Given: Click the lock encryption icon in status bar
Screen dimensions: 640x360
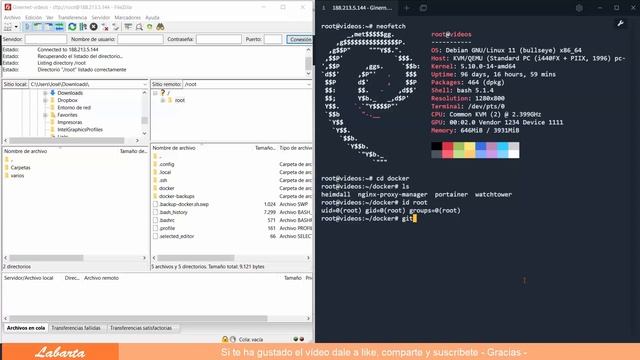Looking at the screenshot, I should click(x=224, y=339).
